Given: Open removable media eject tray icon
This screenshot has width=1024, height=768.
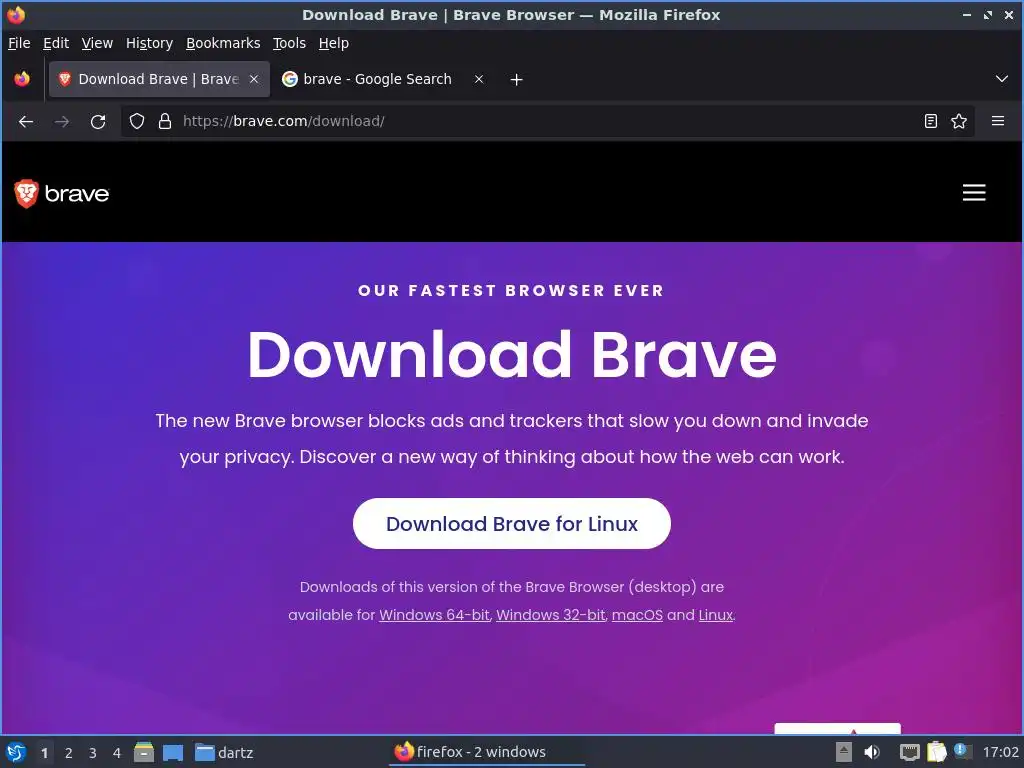Looking at the screenshot, I should click(x=844, y=752).
